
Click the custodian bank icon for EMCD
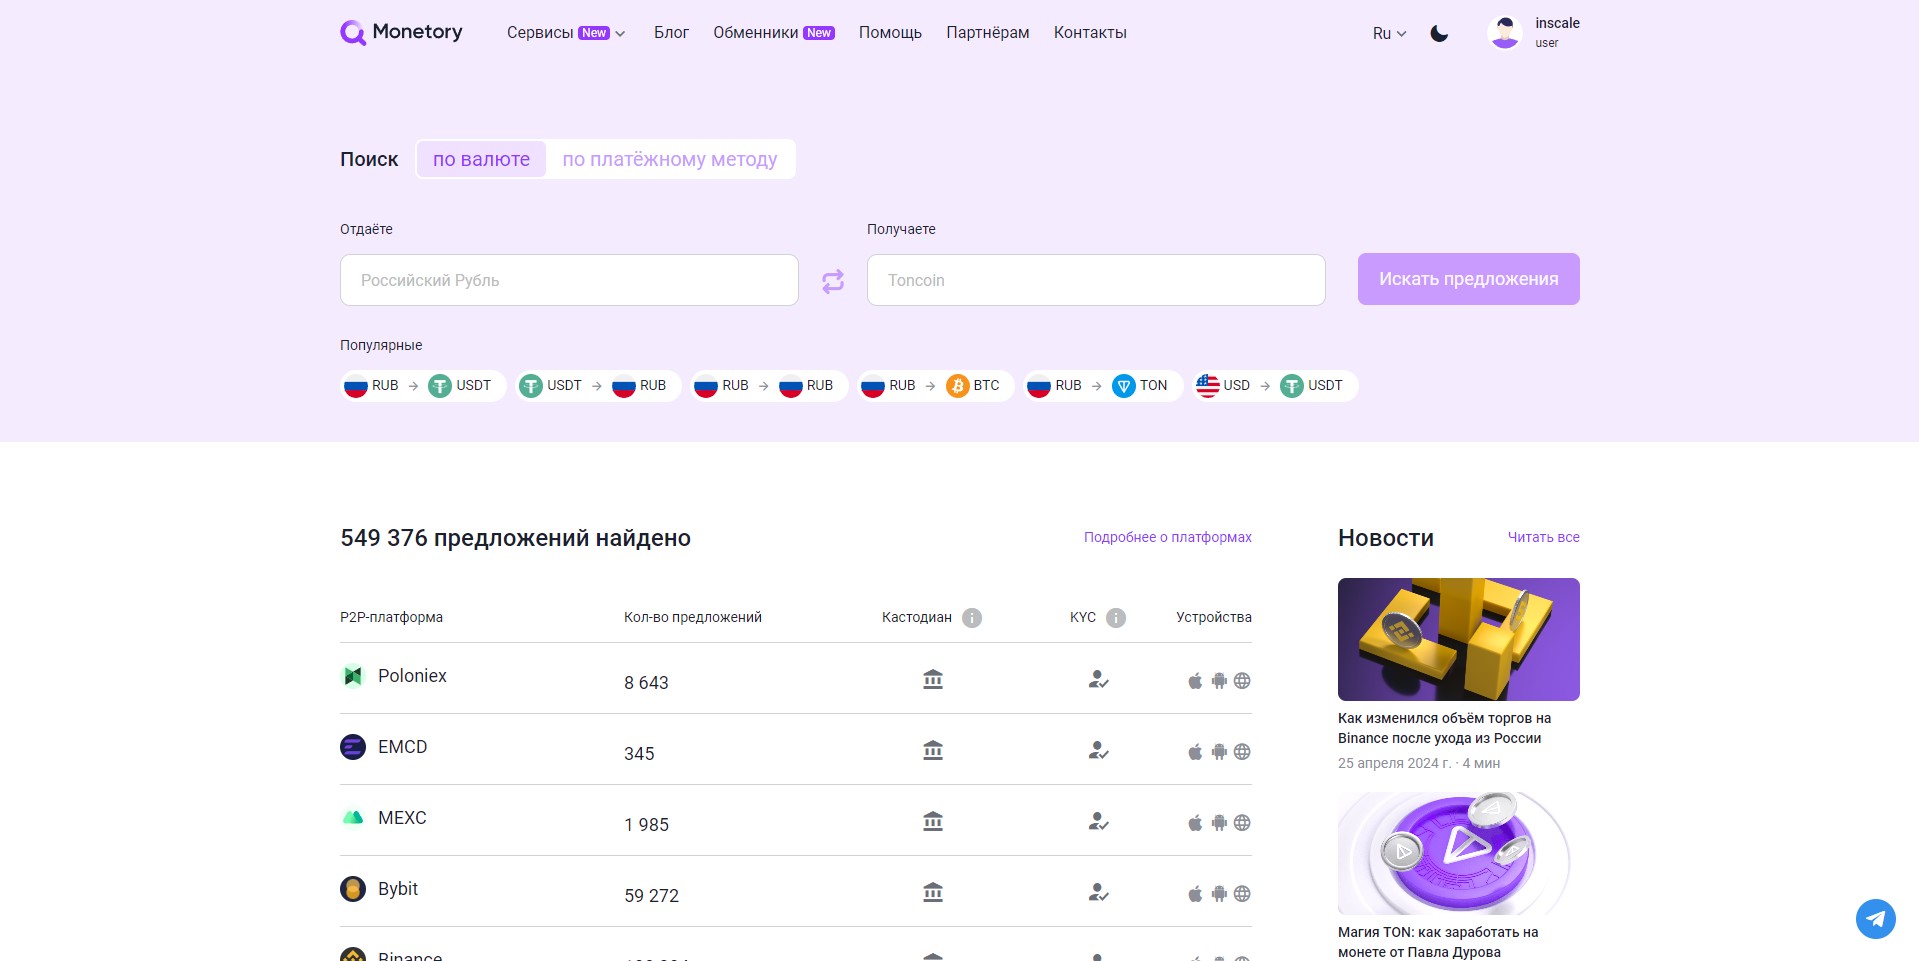[x=933, y=751]
